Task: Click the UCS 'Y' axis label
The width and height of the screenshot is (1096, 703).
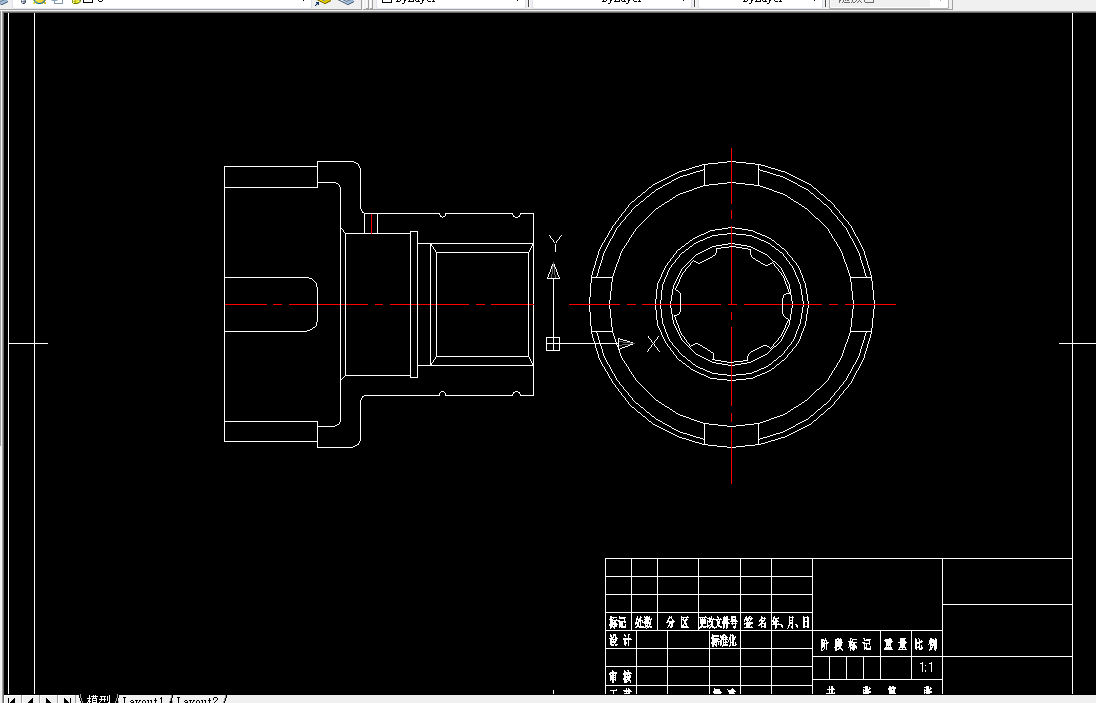Action: point(555,243)
